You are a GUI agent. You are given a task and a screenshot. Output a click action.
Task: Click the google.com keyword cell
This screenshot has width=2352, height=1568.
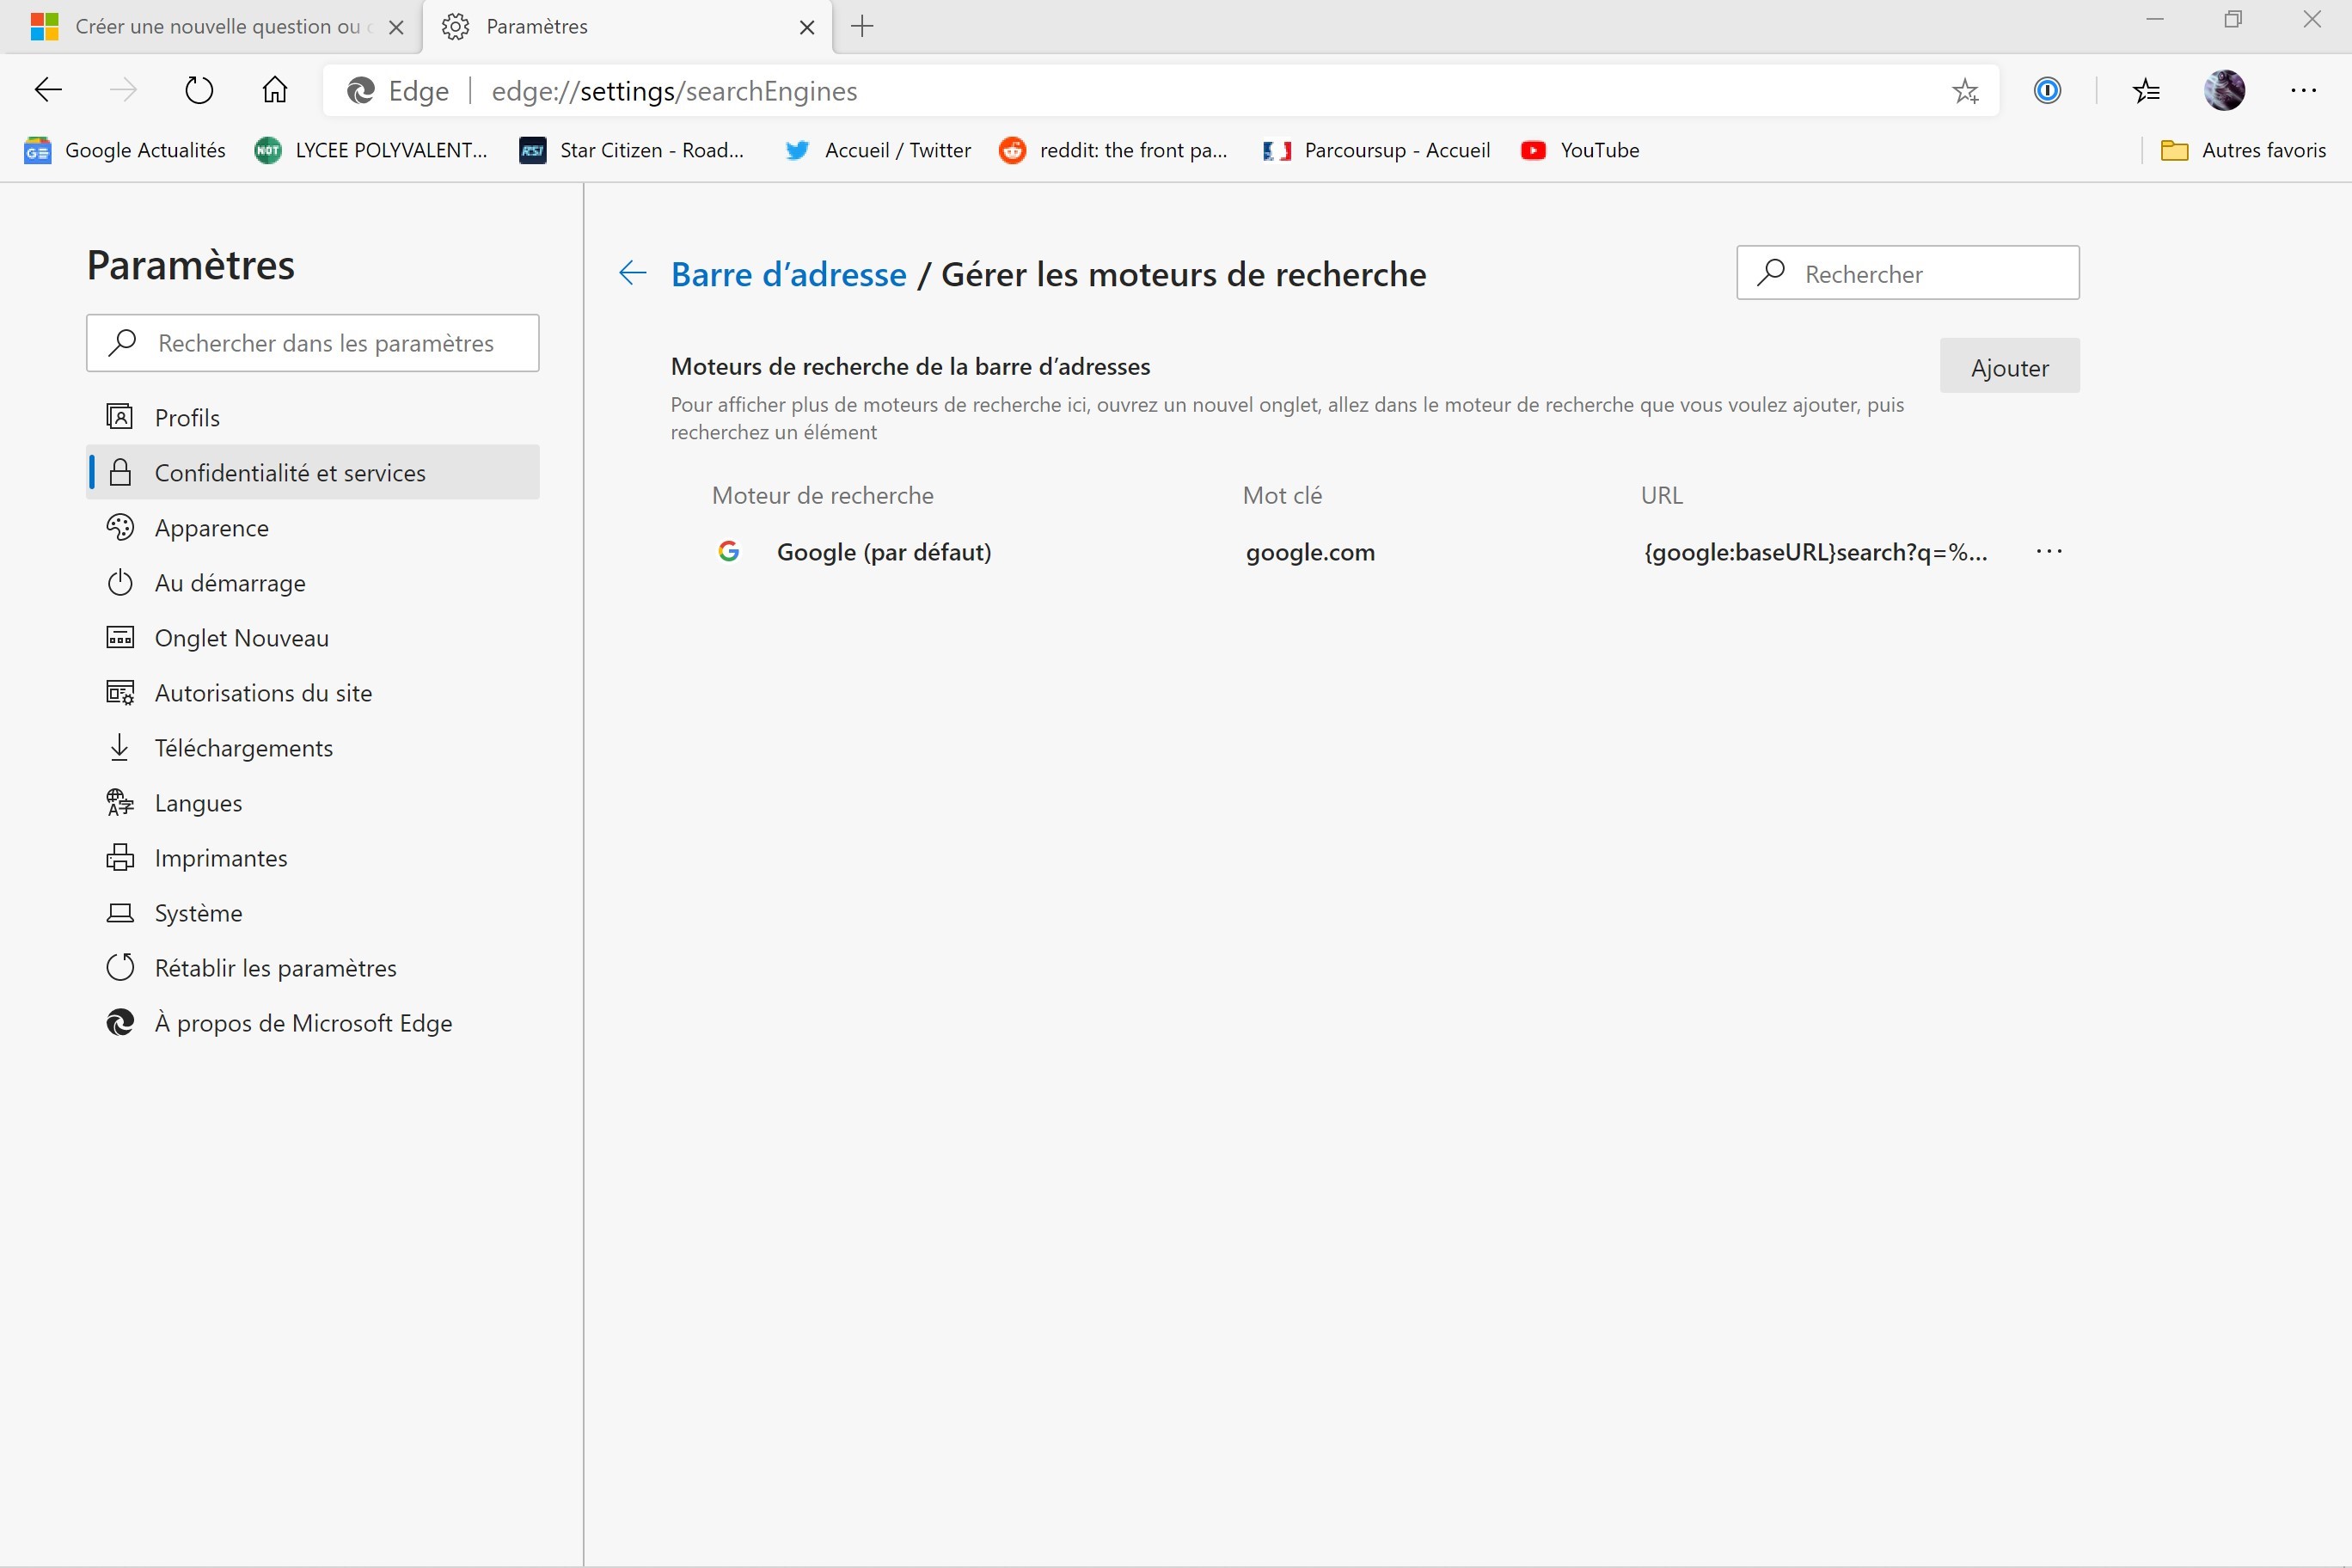(x=1310, y=552)
